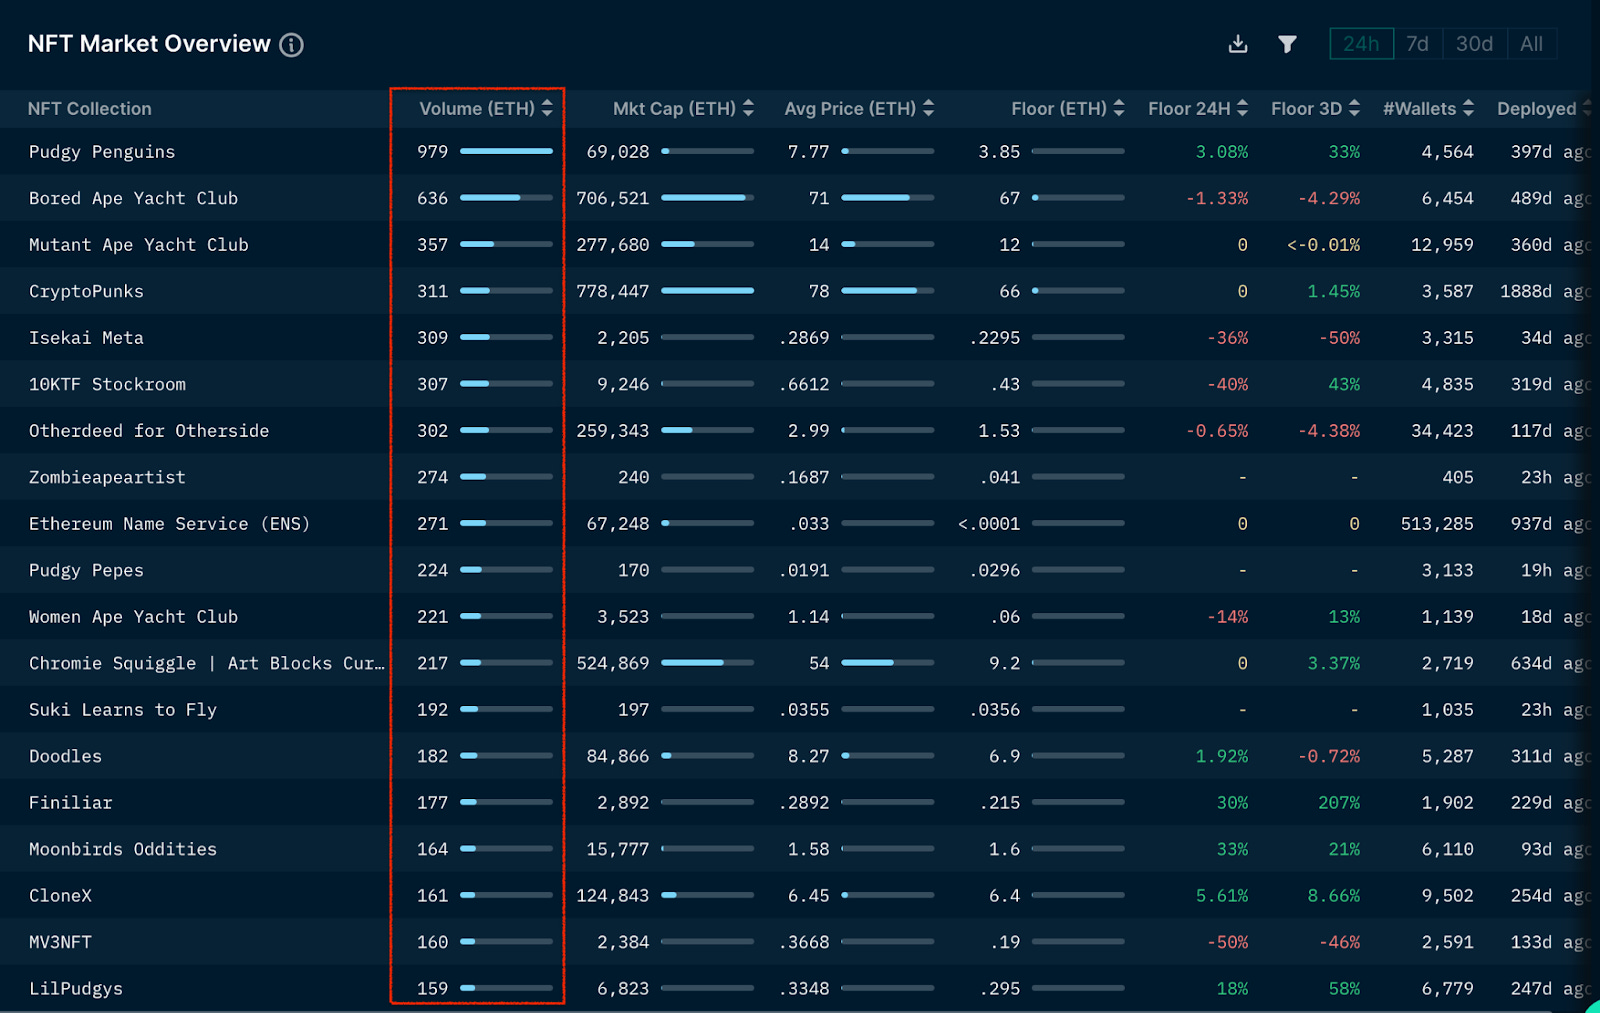1600x1013 pixels.
Task: Open the Pudgy Penguins collection
Action: [x=102, y=152]
